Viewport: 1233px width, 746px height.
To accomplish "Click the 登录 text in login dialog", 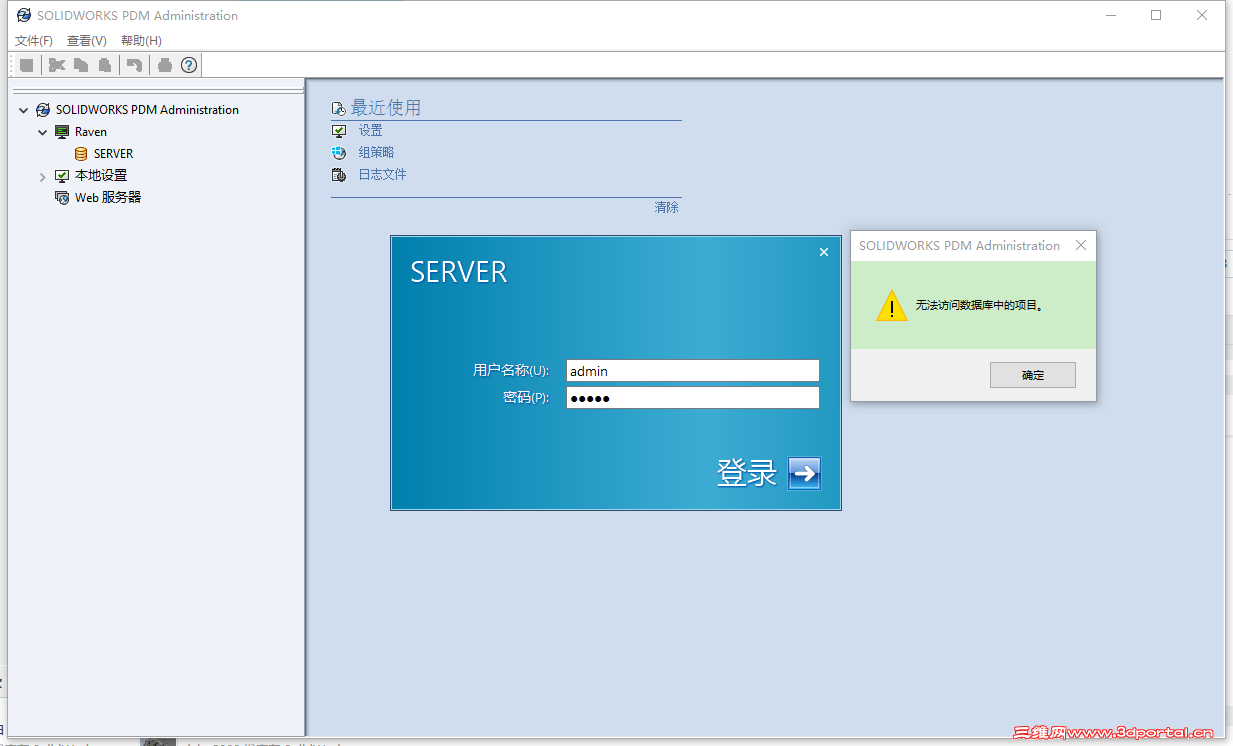I will click(x=747, y=473).
